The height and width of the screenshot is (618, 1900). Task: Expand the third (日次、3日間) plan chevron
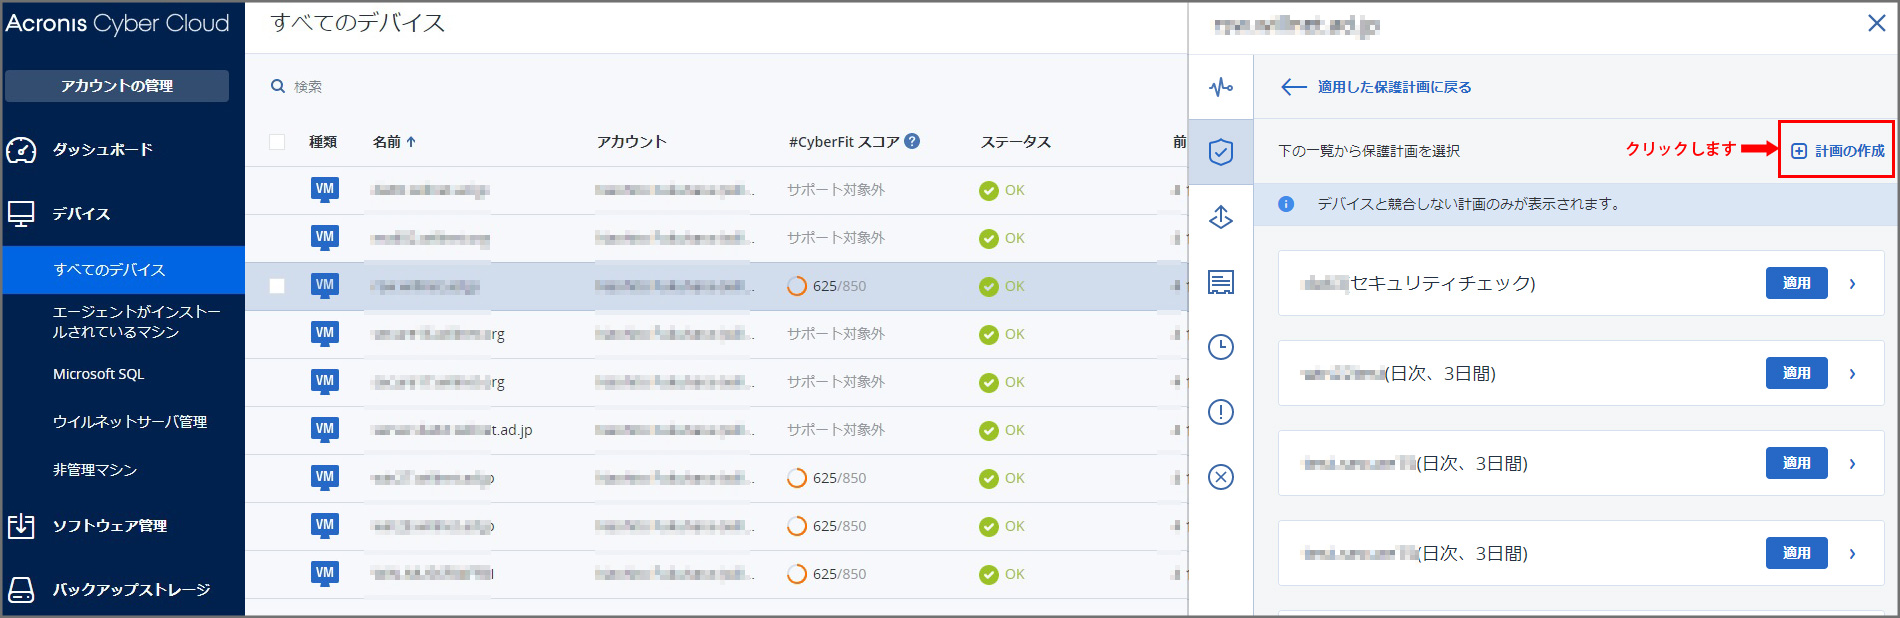click(1852, 554)
